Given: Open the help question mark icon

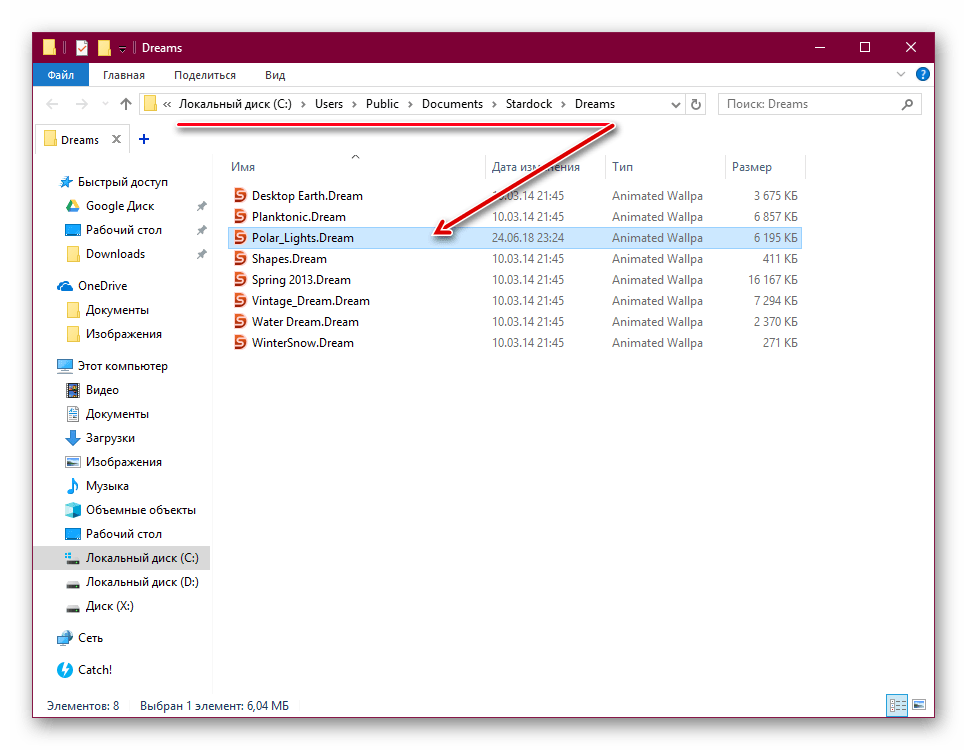Looking at the screenshot, I should click(923, 75).
